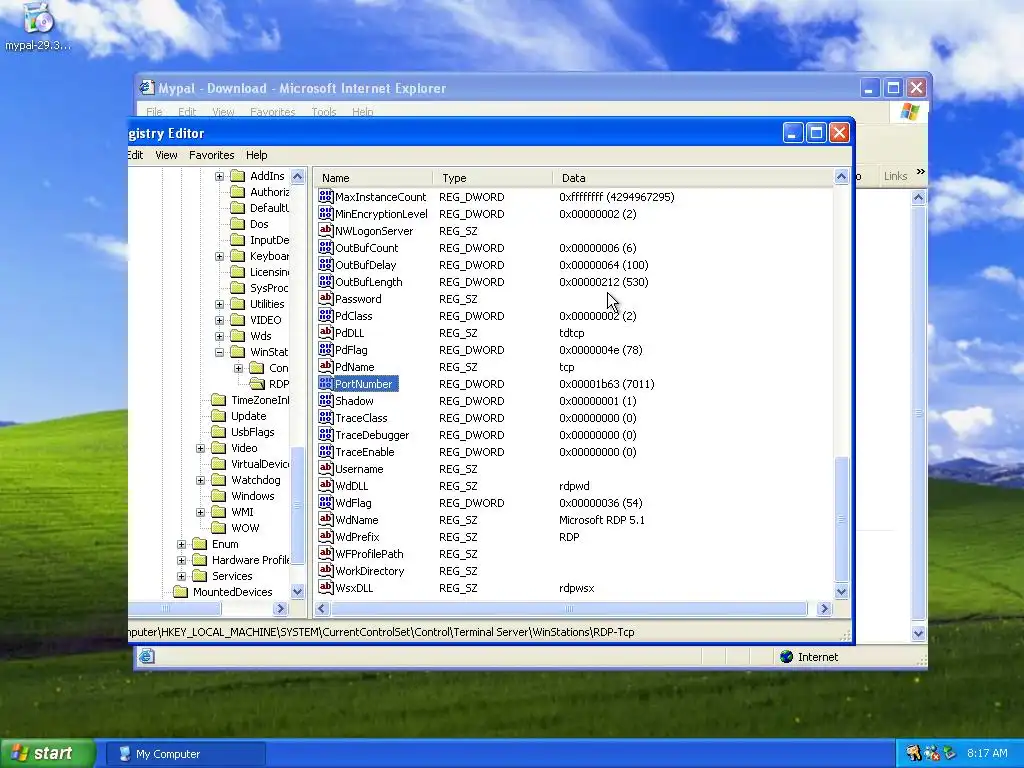Select the WsxDLL string value icon
1024x768 pixels.
(x=325, y=586)
